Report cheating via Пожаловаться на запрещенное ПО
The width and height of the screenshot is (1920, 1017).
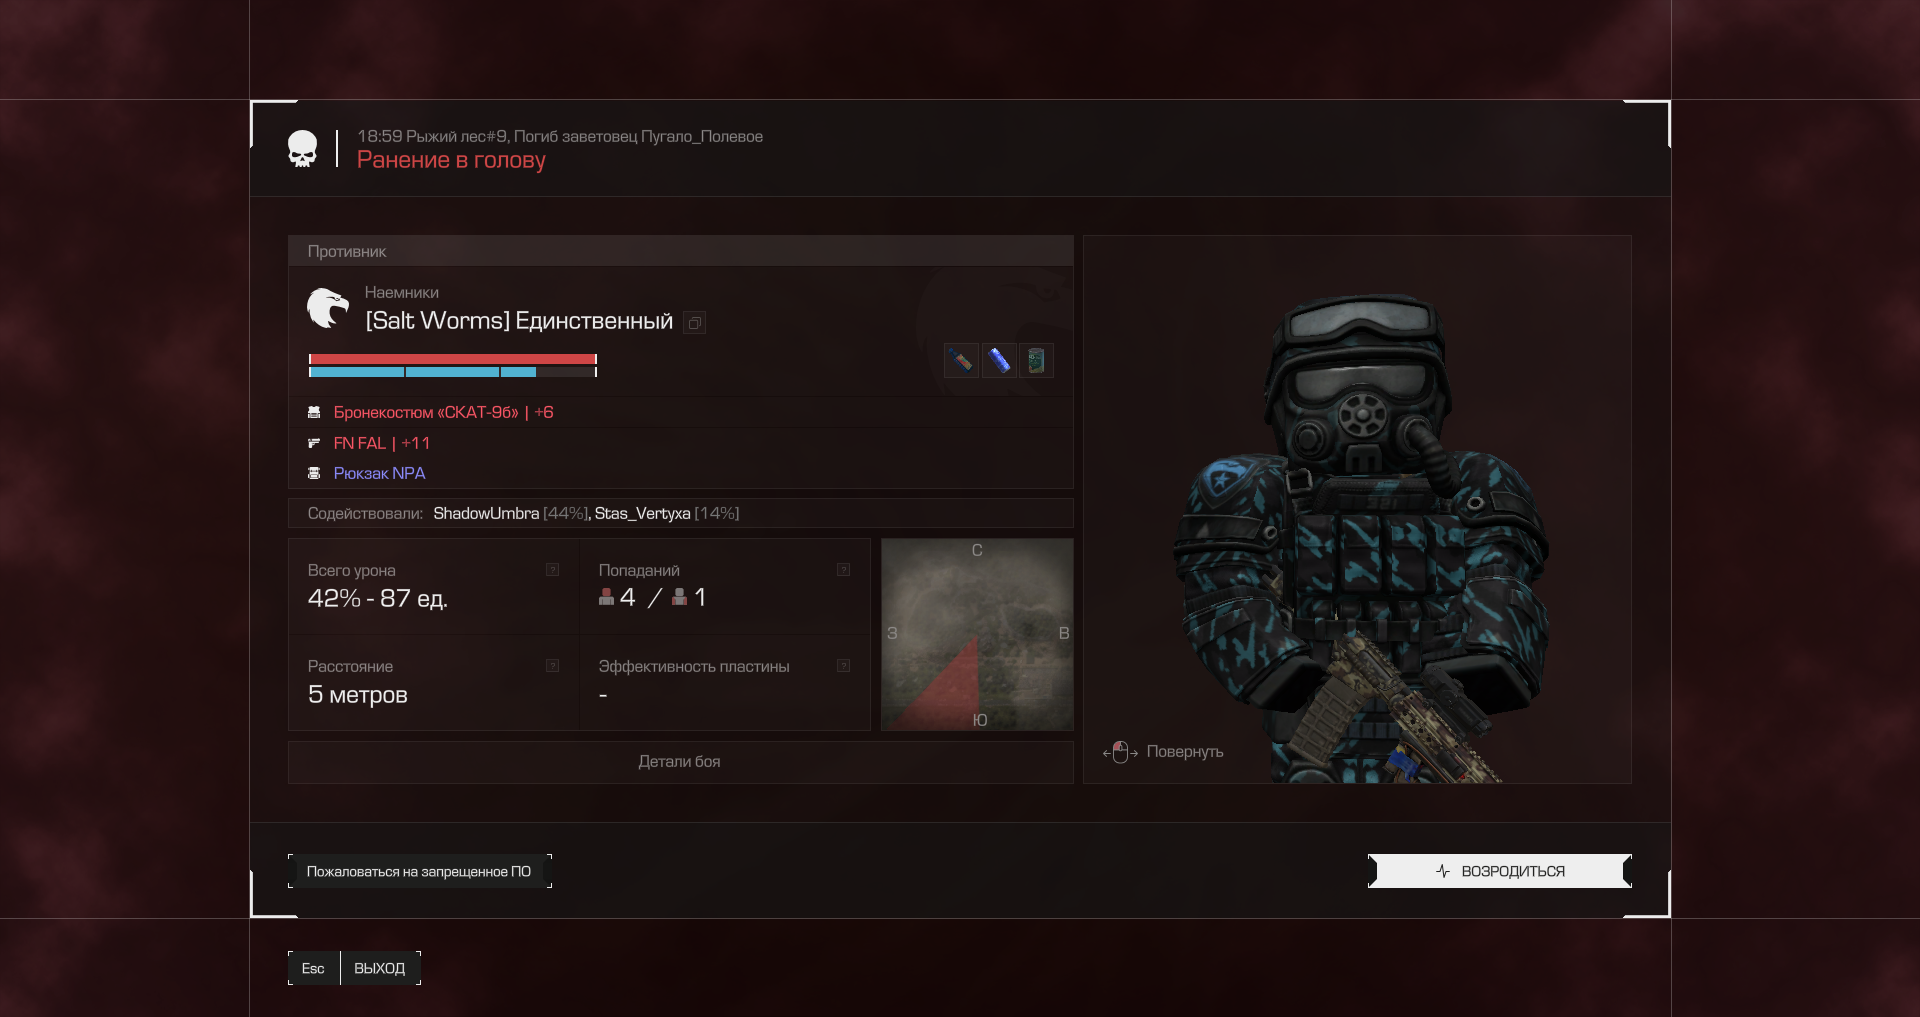coord(419,871)
